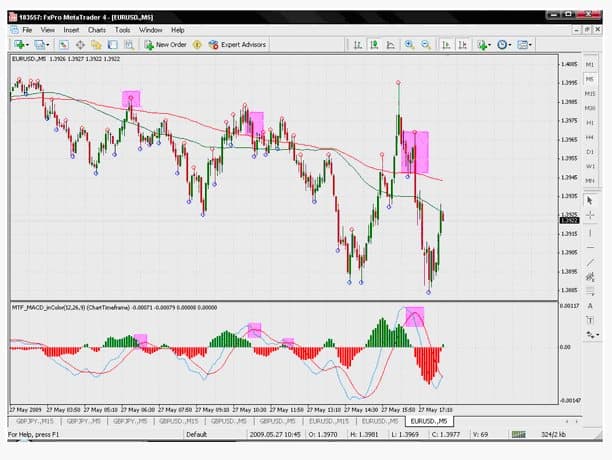Click the zoom out magnifier icon
Image resolution: width=612 pixels, height=460 pixels.
[427, 45]
